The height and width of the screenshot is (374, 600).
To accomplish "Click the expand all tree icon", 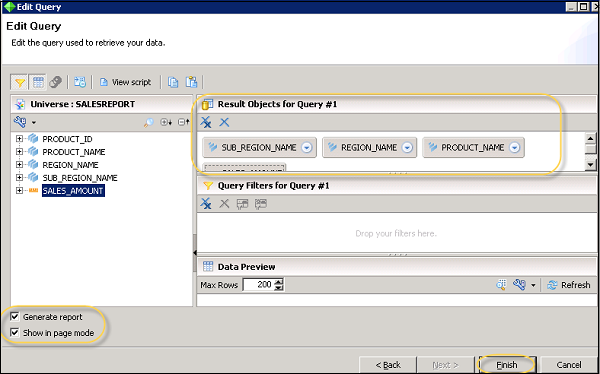I will (166, 122).
